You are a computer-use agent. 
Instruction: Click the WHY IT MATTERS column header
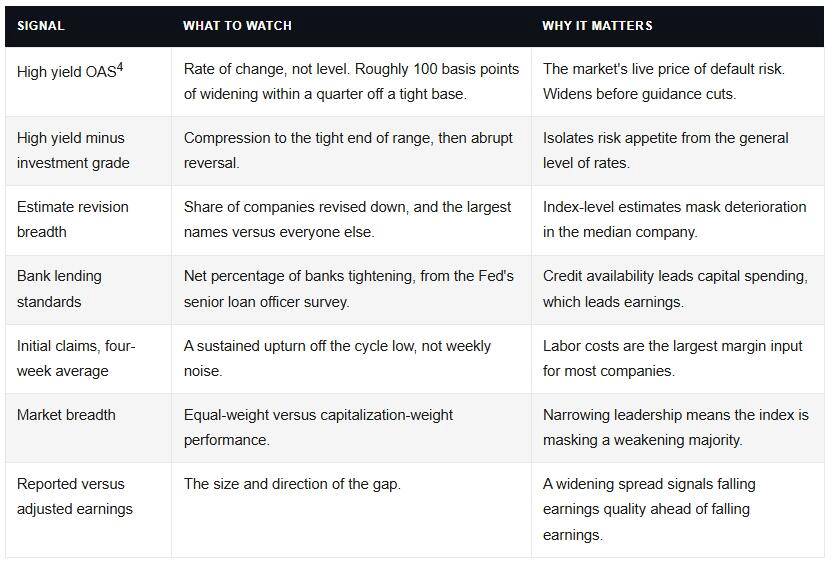[x=597, y=26]
